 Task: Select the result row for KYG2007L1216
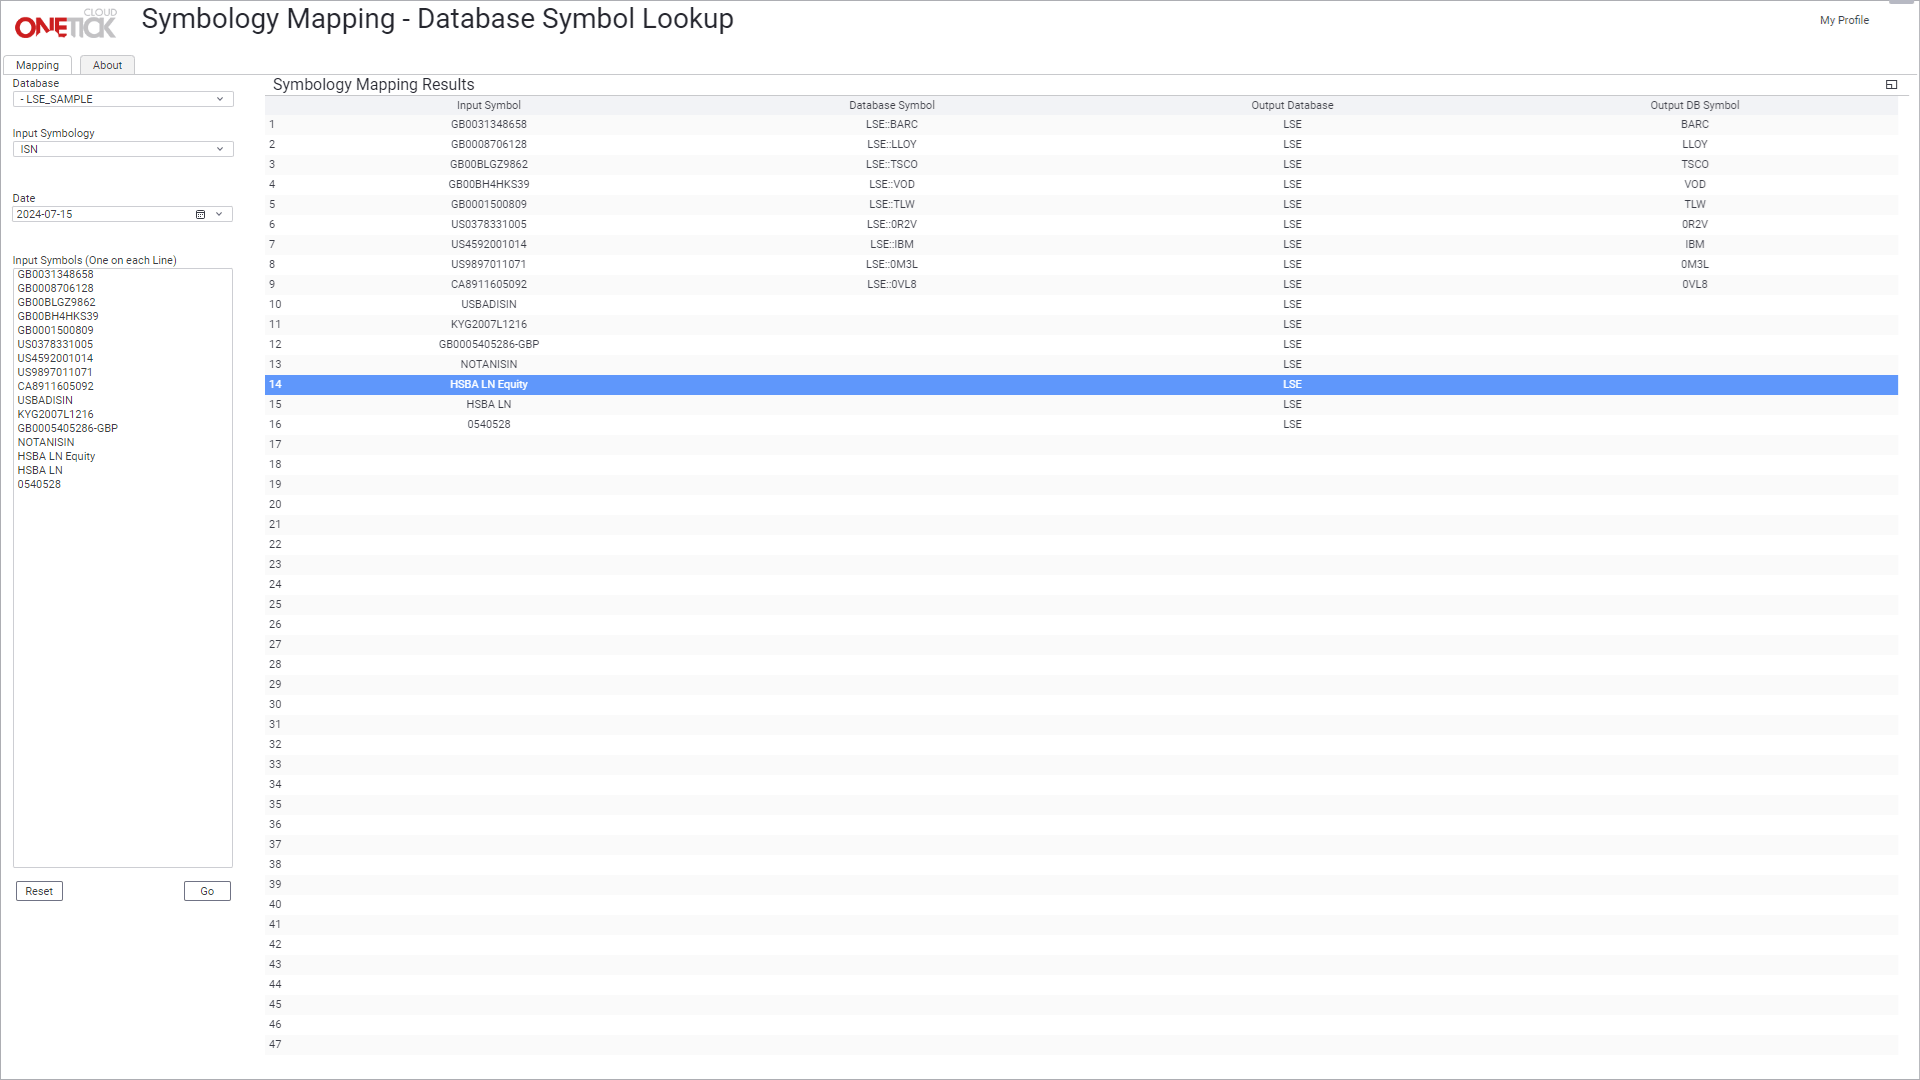pos(488,325)
